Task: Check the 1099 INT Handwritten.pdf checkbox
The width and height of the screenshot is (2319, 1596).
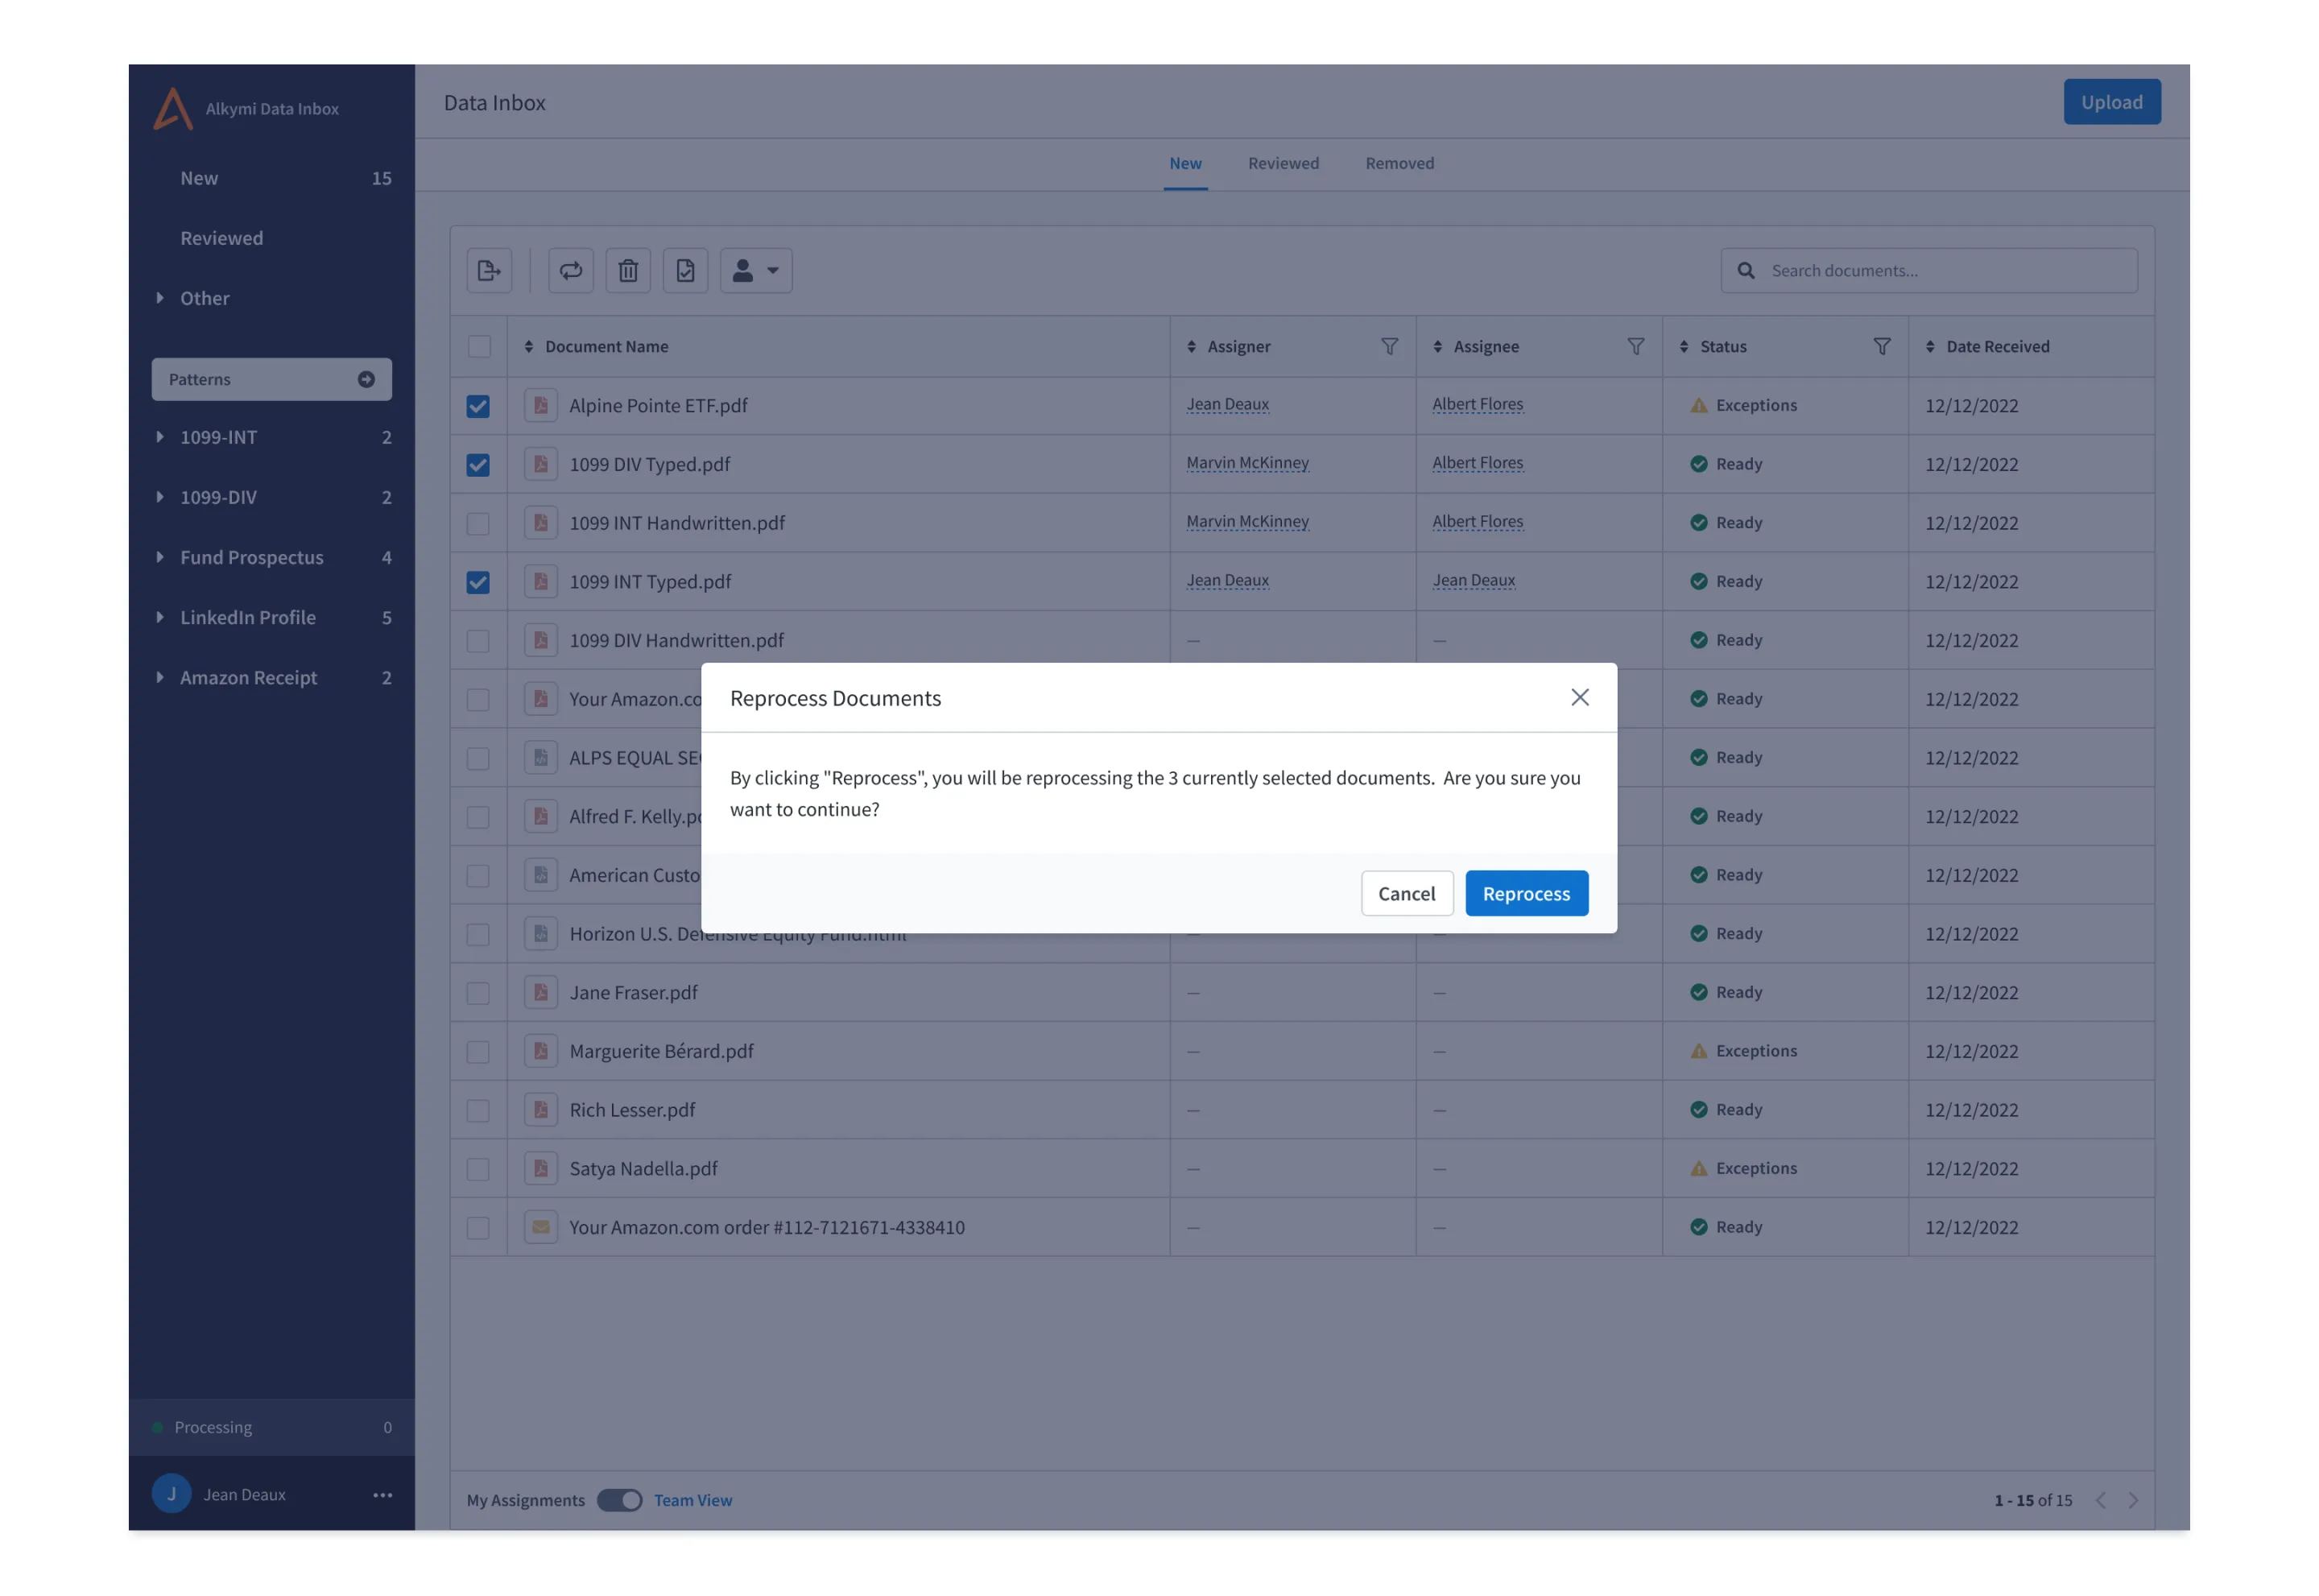Action: pos(478,523)
